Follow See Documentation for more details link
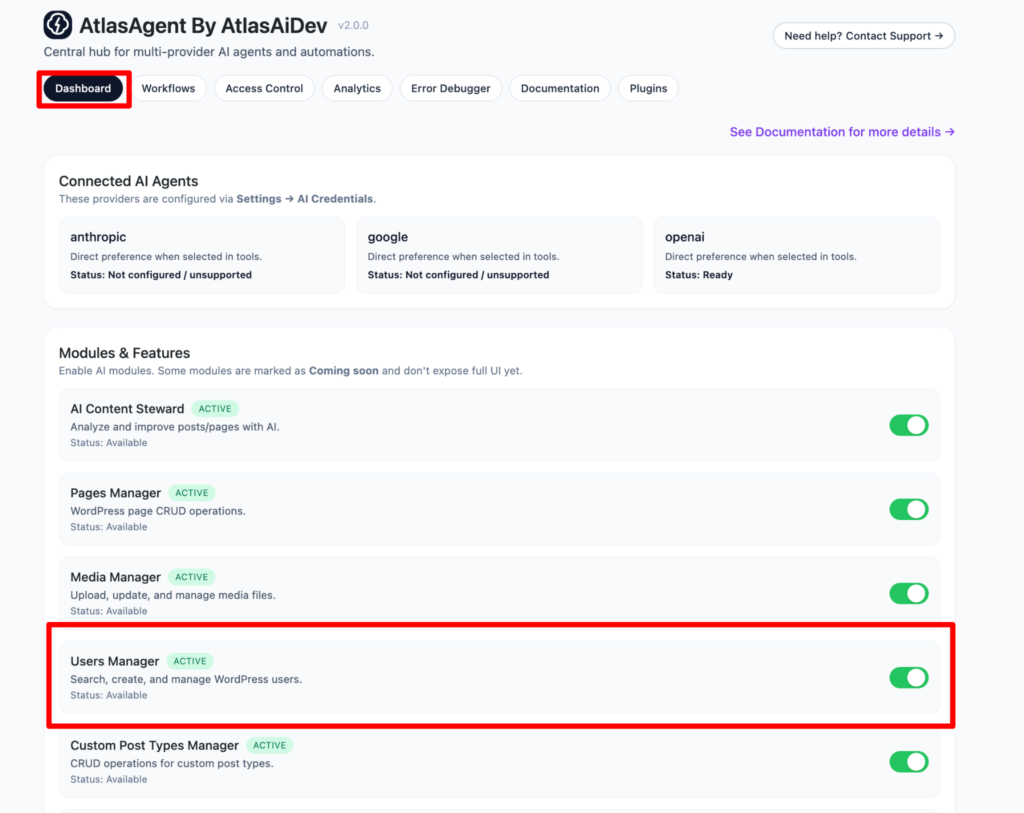Image resolution: width=1024 pixels, height=813 pixels. [842, 132]
